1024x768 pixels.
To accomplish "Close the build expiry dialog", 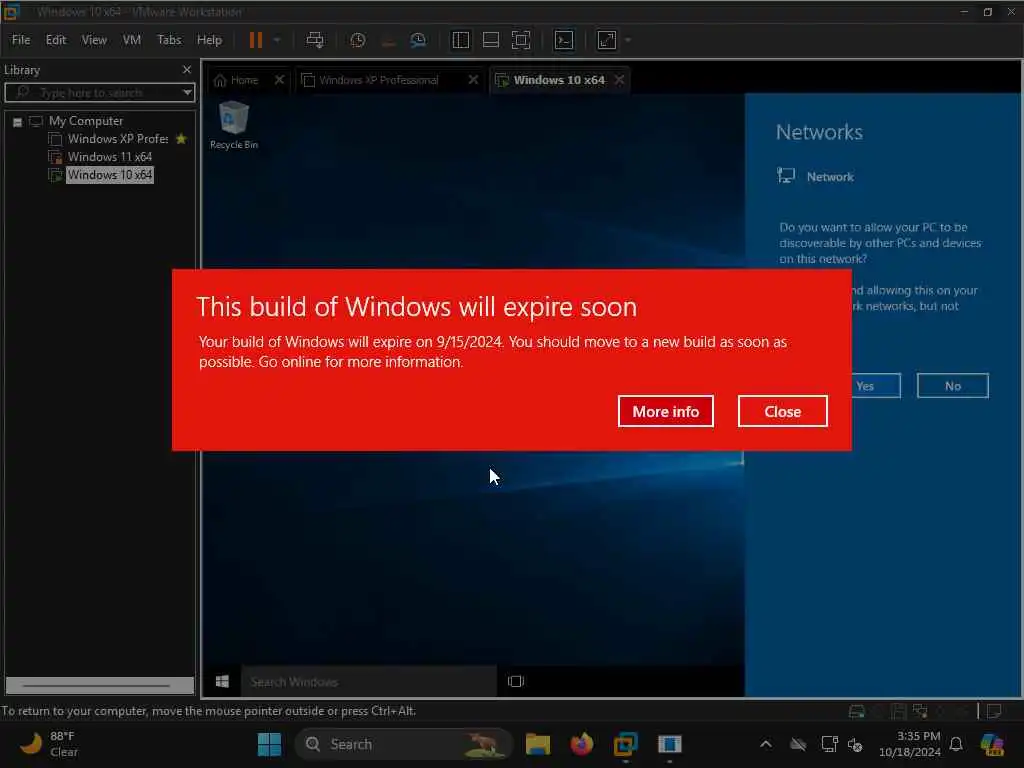I will 782,411.
